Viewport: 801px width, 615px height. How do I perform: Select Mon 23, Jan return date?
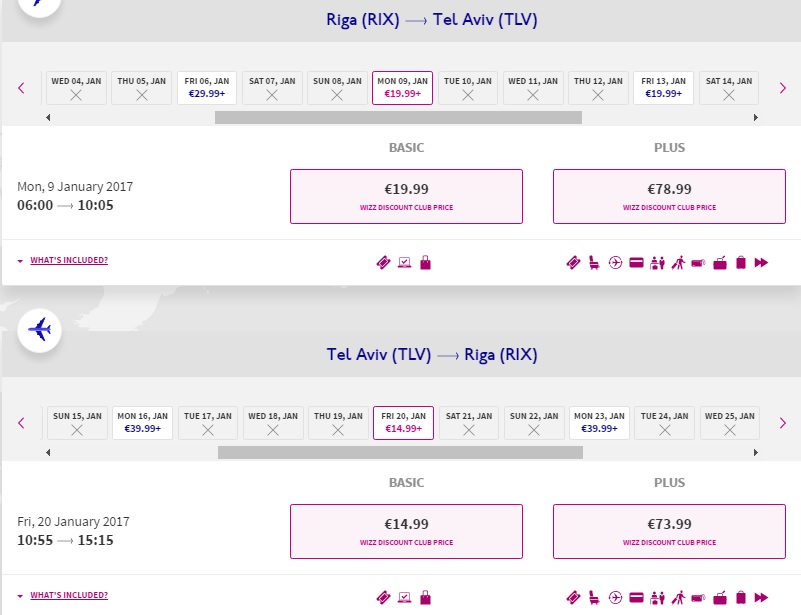(x=599, y=423)
